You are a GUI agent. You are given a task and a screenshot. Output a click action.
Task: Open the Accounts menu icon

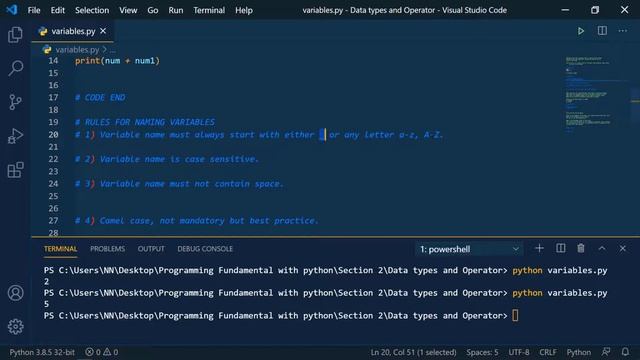pos(16,293)
